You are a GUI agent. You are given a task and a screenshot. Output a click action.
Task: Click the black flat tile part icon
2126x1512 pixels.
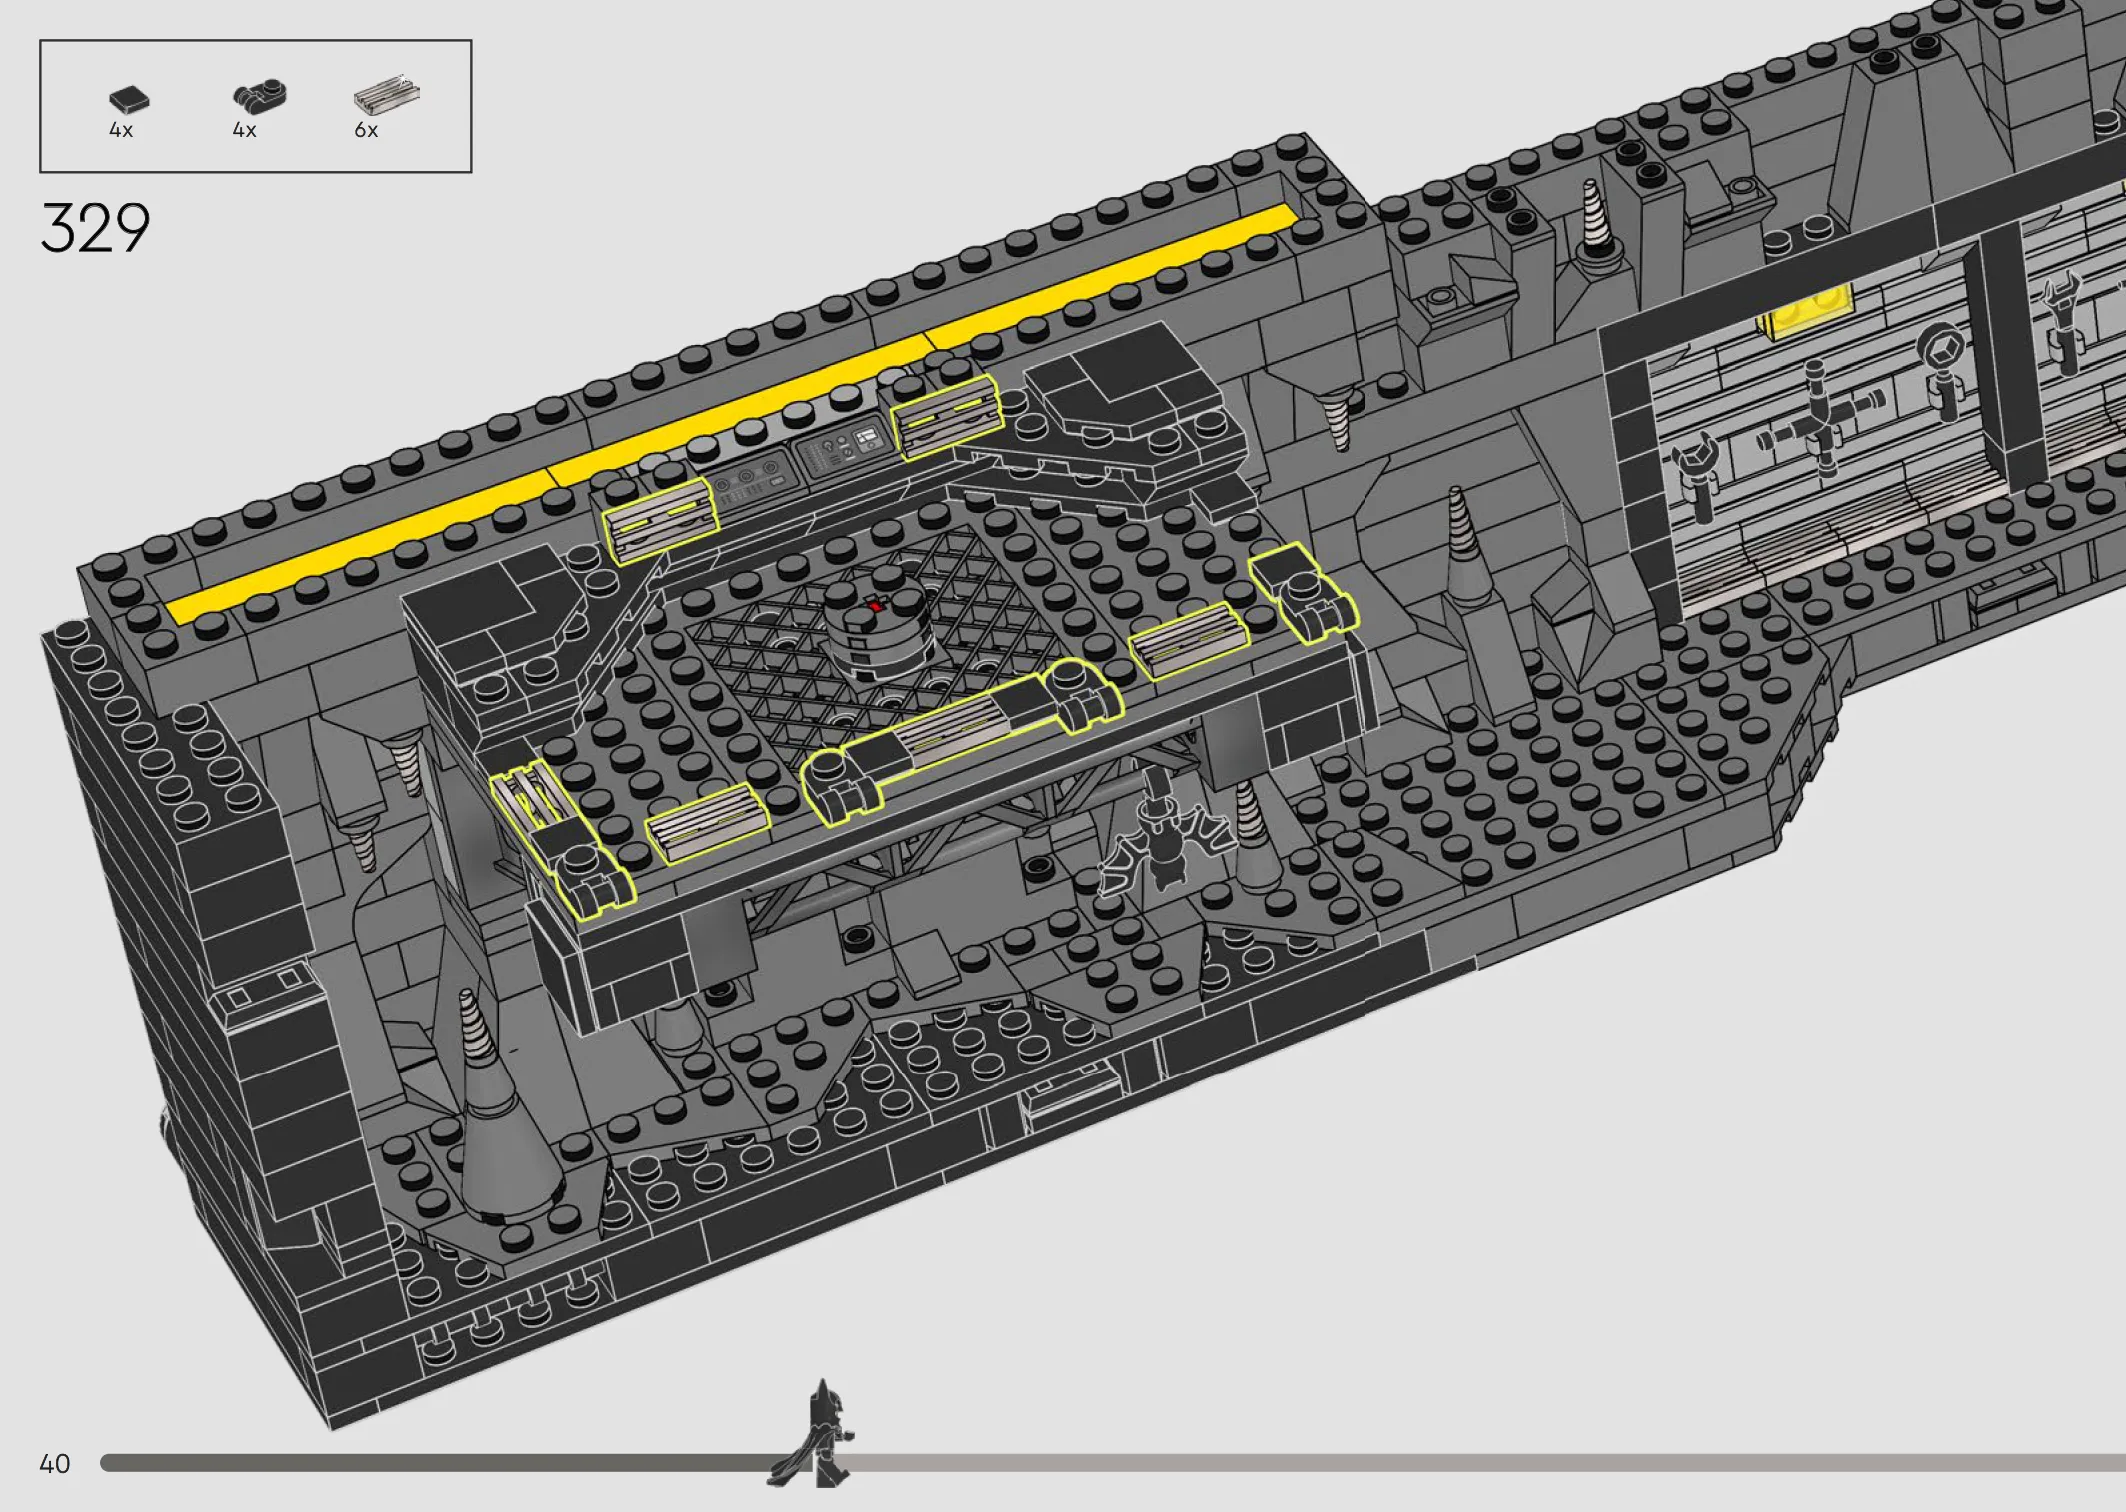point(129,99)
